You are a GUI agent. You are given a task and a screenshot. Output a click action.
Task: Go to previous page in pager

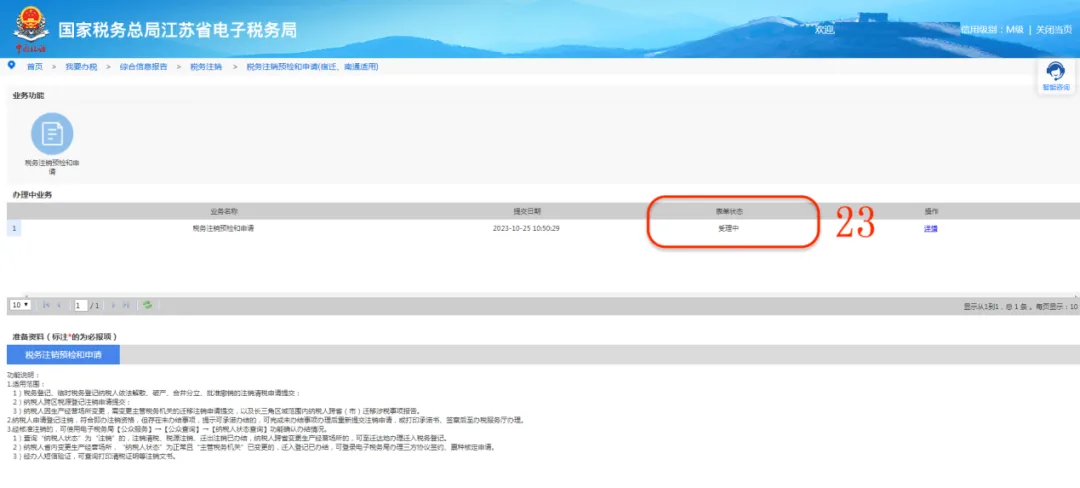point(60,305)
